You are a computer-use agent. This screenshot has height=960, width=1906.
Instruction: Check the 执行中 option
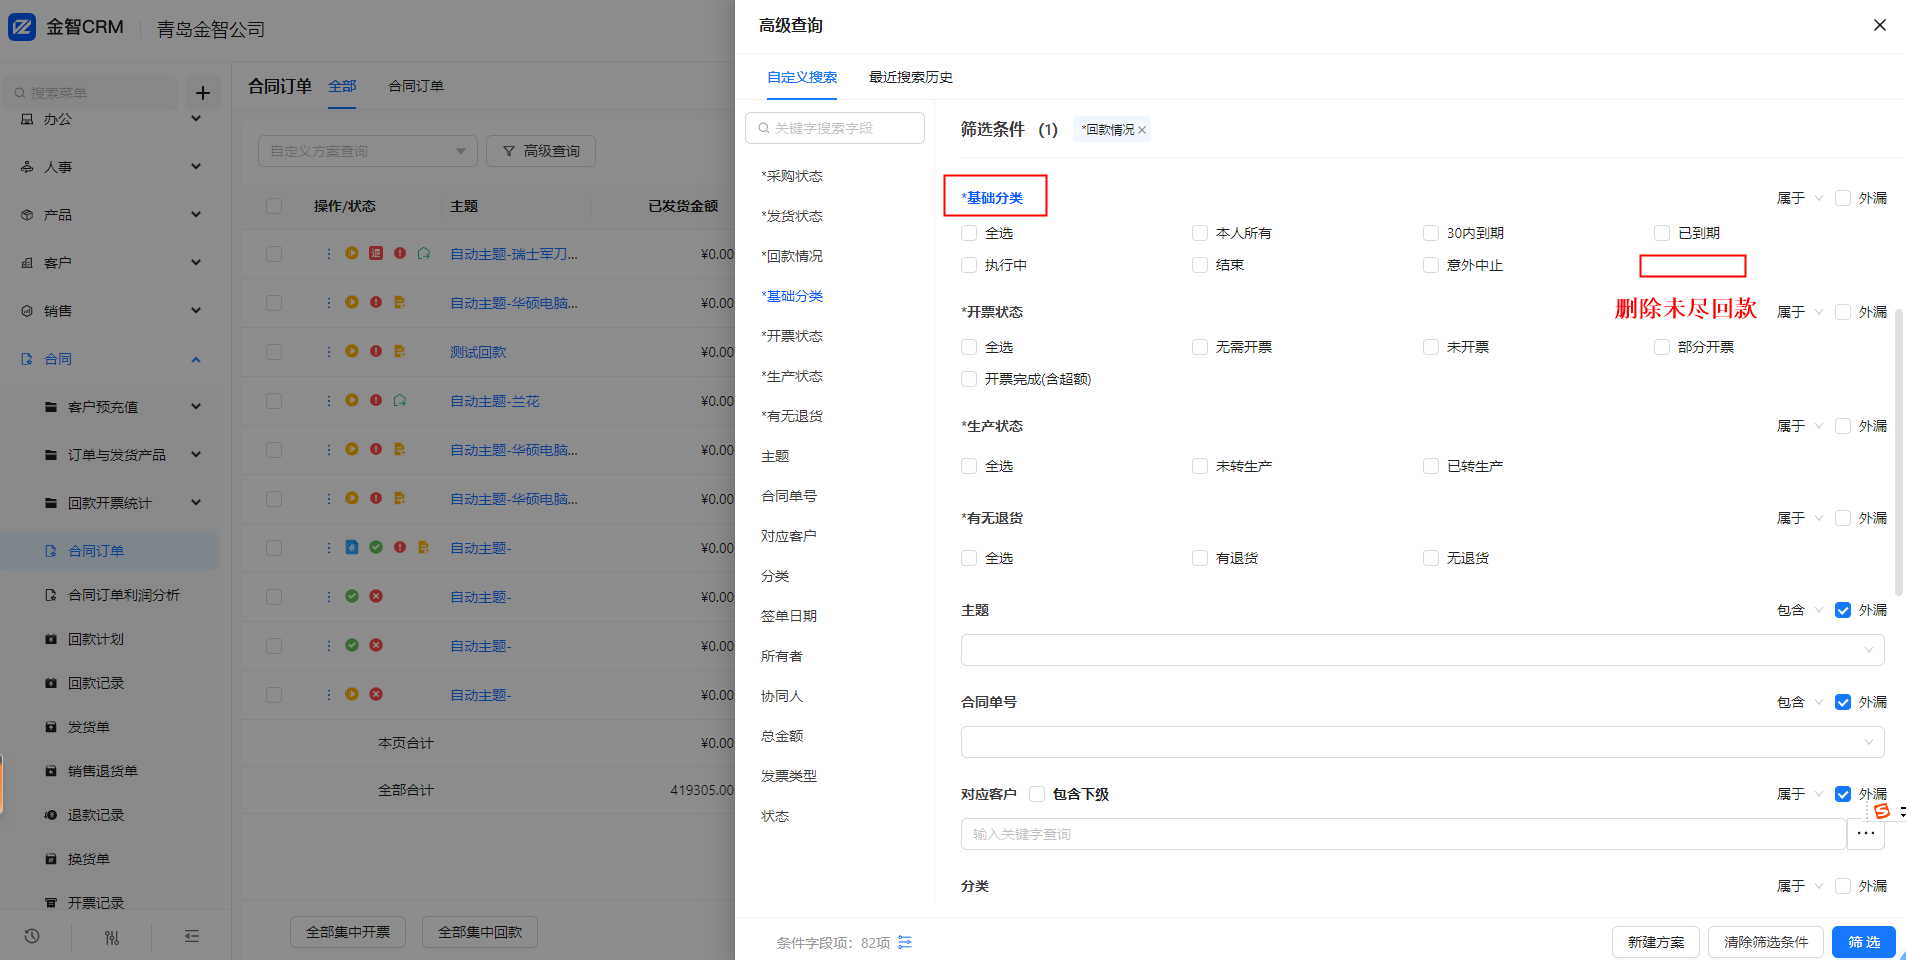tap(969, 265)
